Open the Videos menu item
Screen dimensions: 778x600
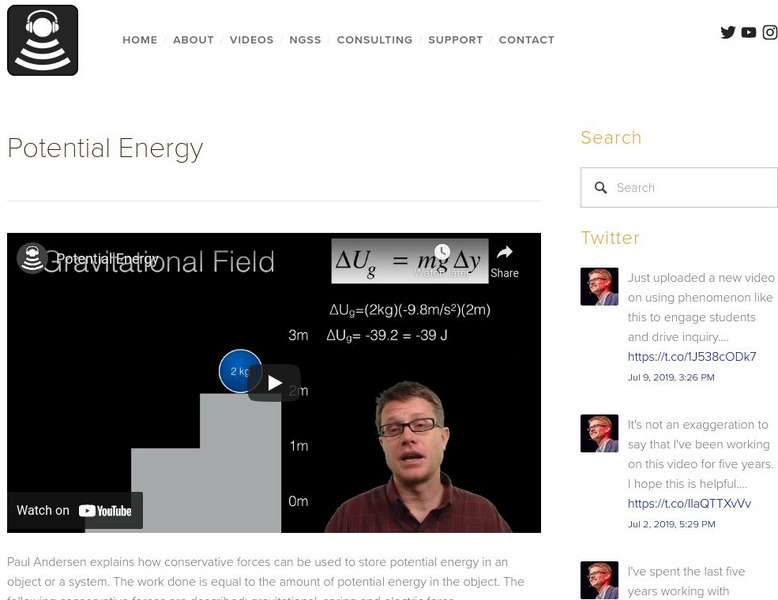251,40
